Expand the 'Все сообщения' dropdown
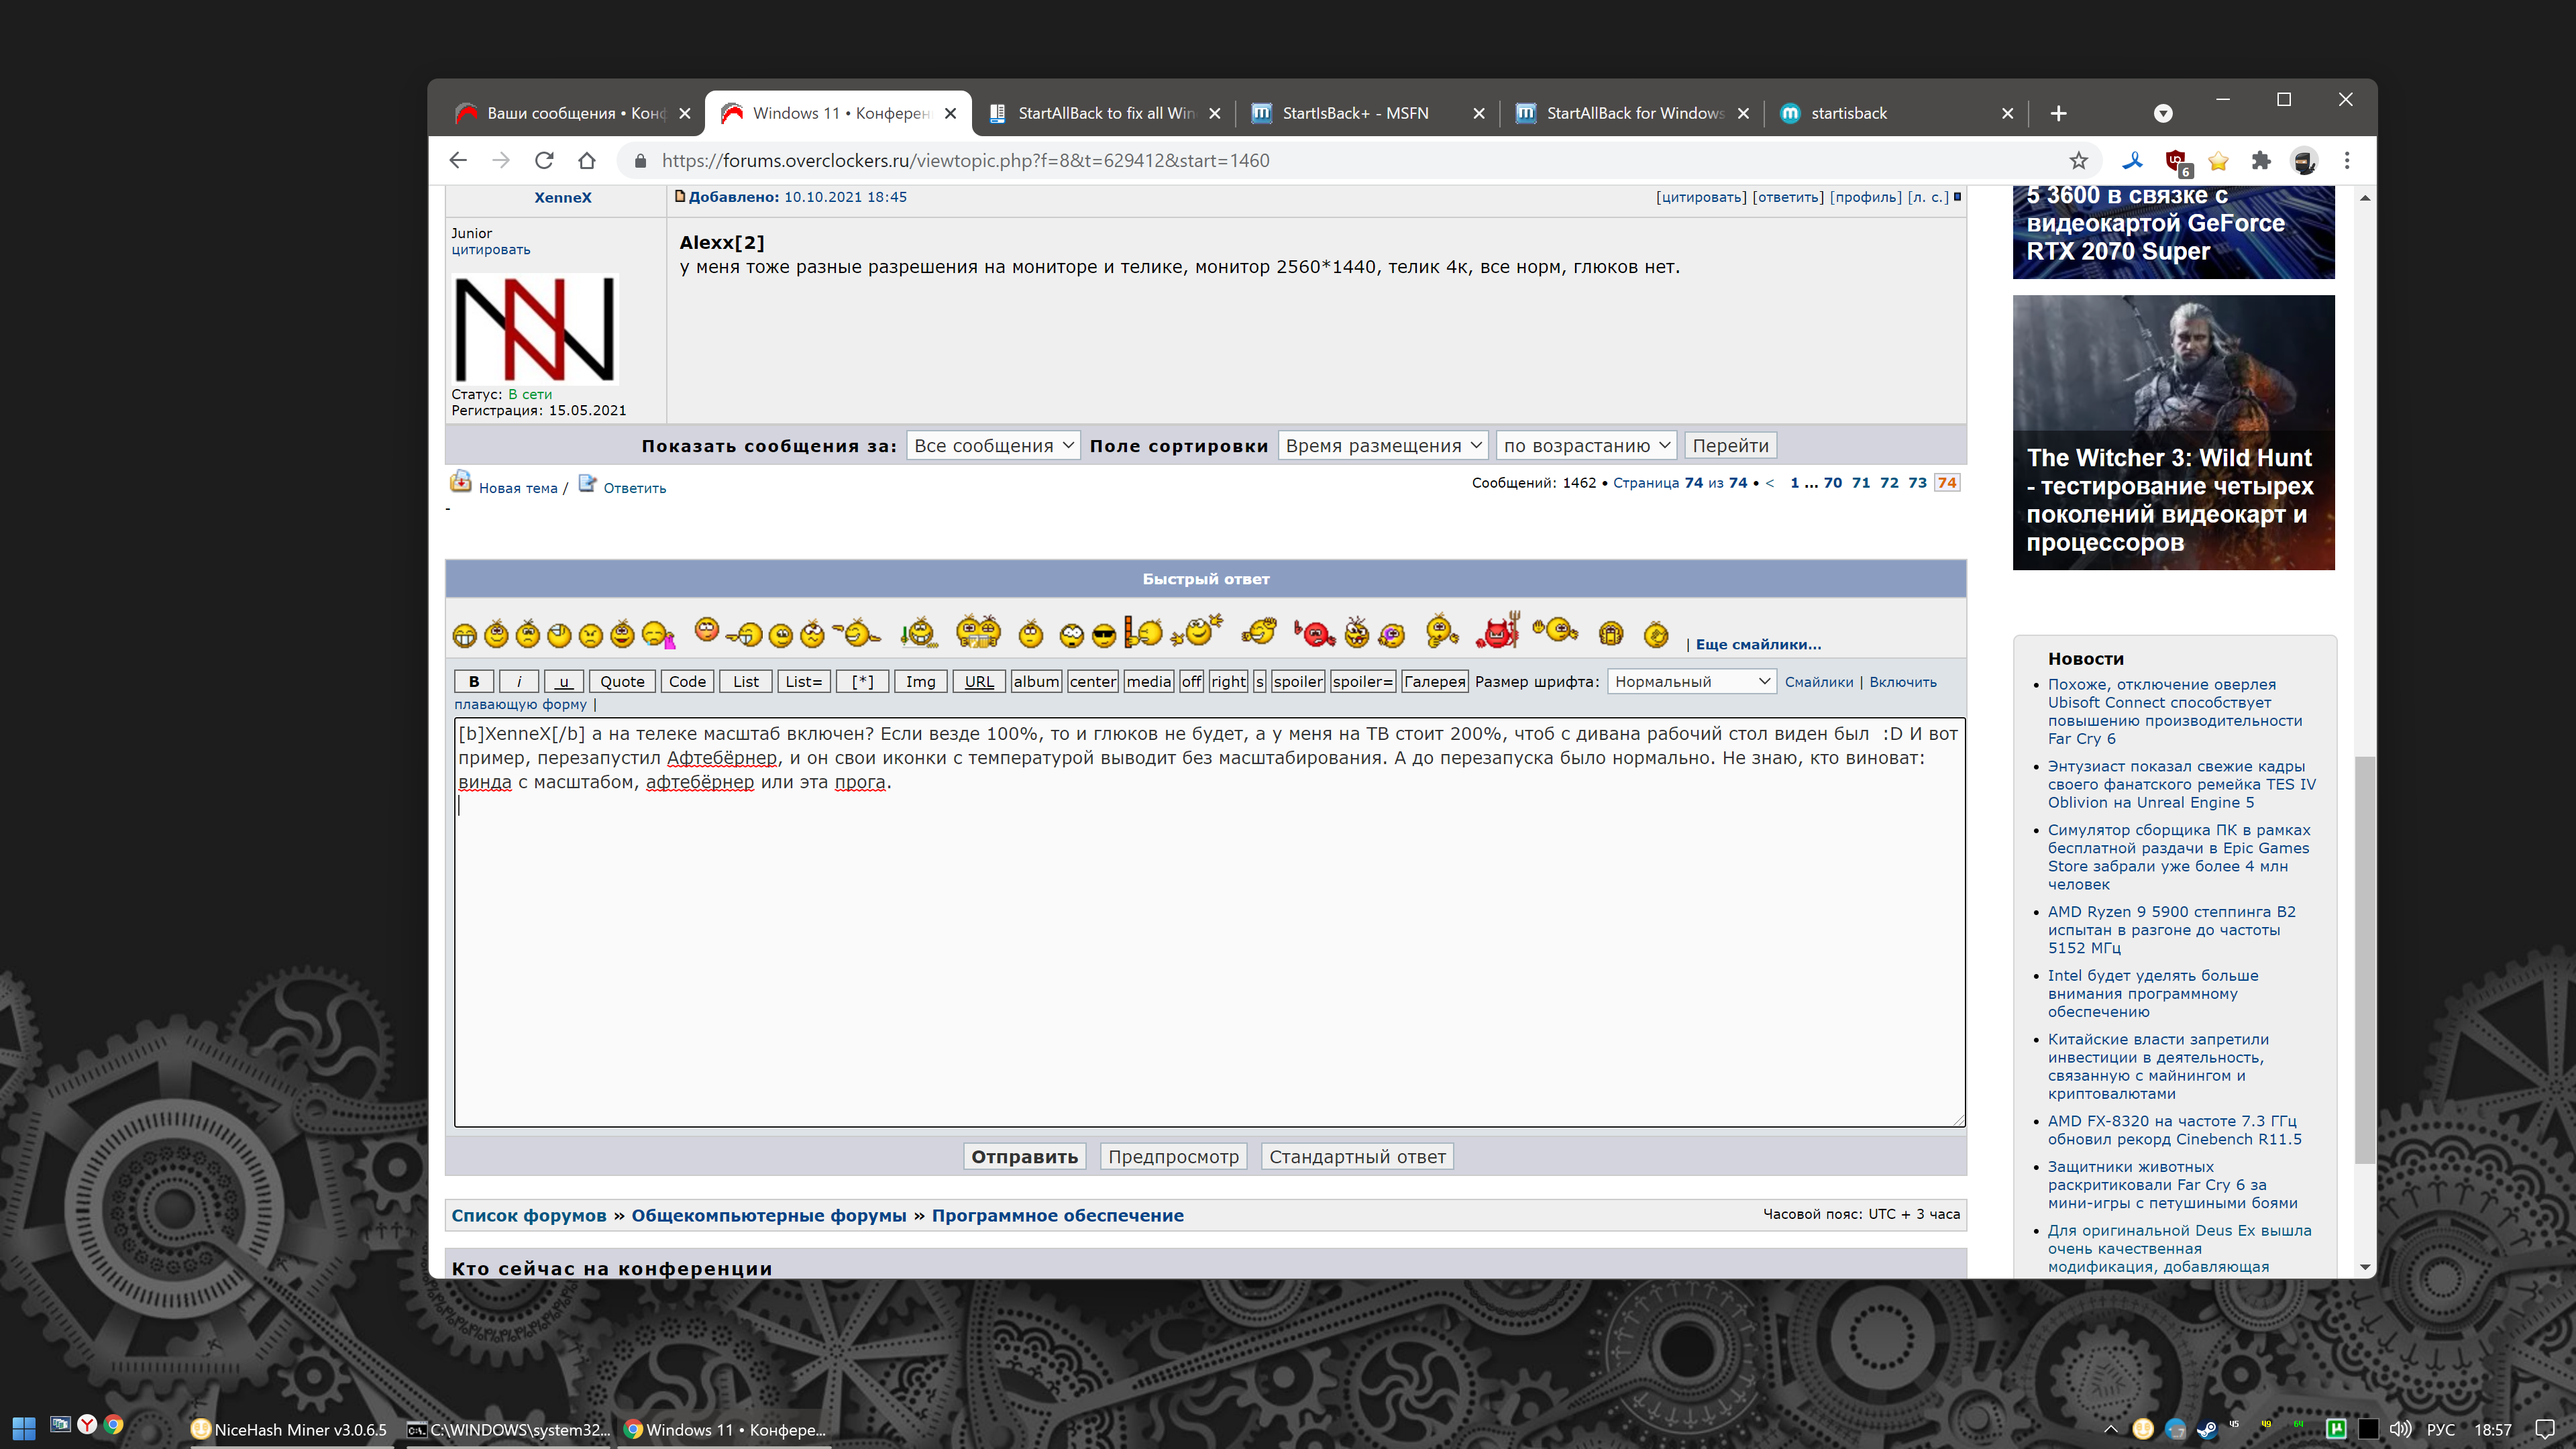The image size is (2576, 1449). click(x=993, y=445)
